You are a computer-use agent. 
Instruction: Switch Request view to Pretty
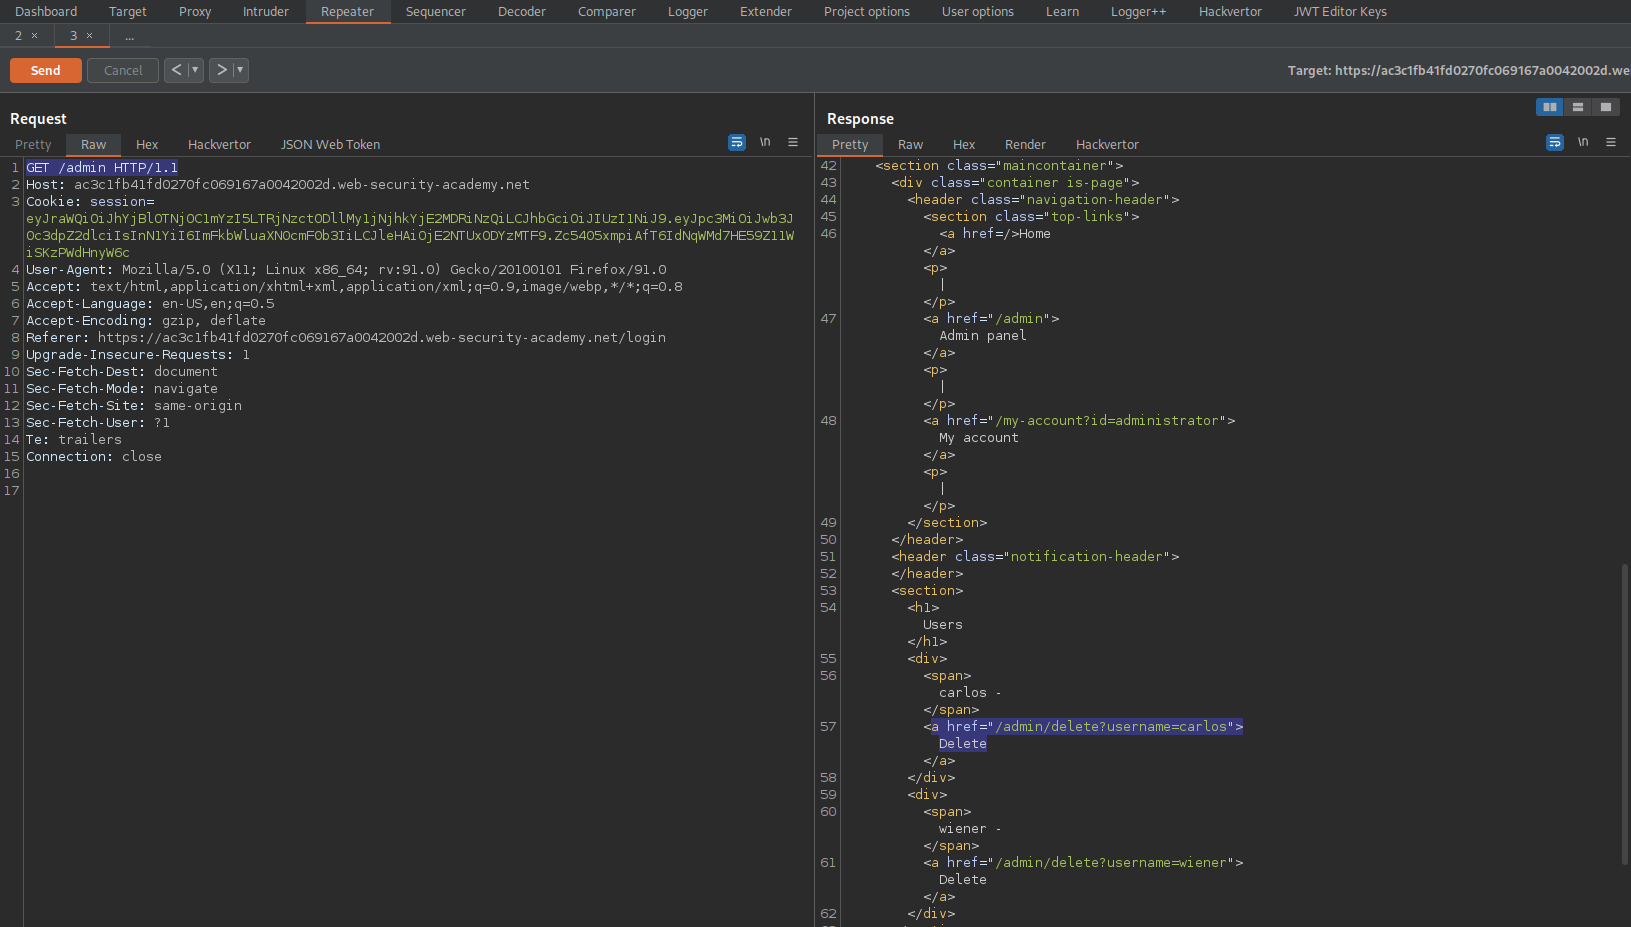pyautogui.click(x=33, y=145)
